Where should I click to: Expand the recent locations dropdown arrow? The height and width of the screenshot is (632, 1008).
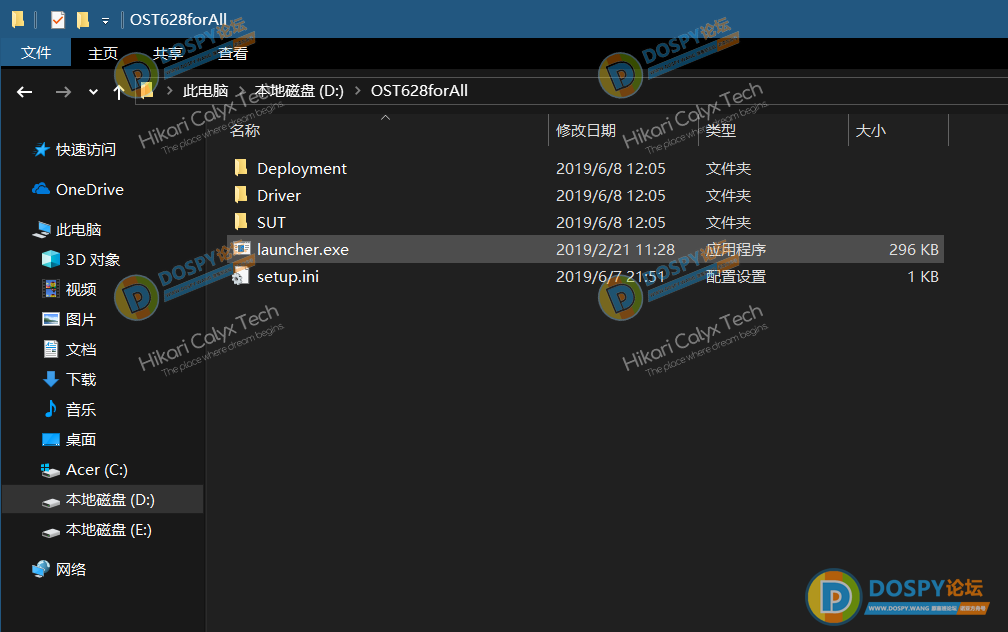tap(93, 91)
